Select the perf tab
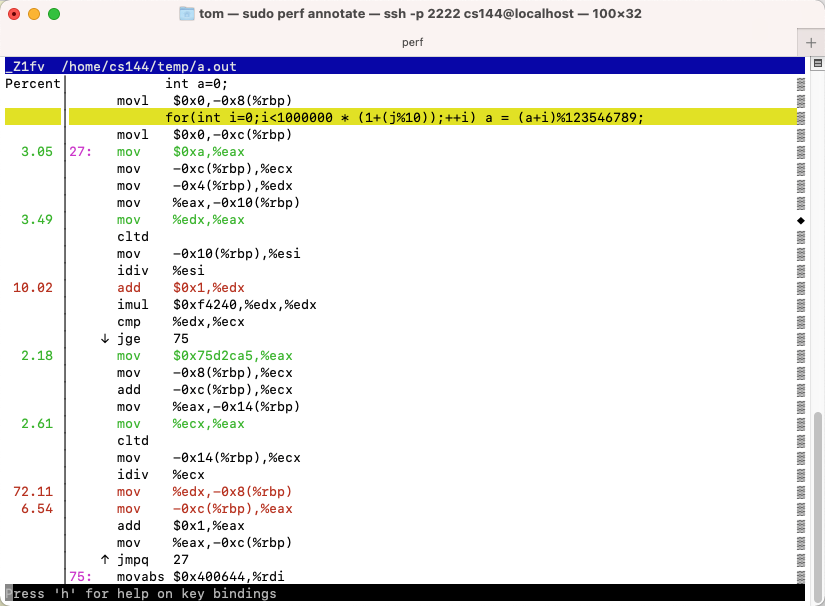This screenshot has height=606, width=825. tap(412, 43)
